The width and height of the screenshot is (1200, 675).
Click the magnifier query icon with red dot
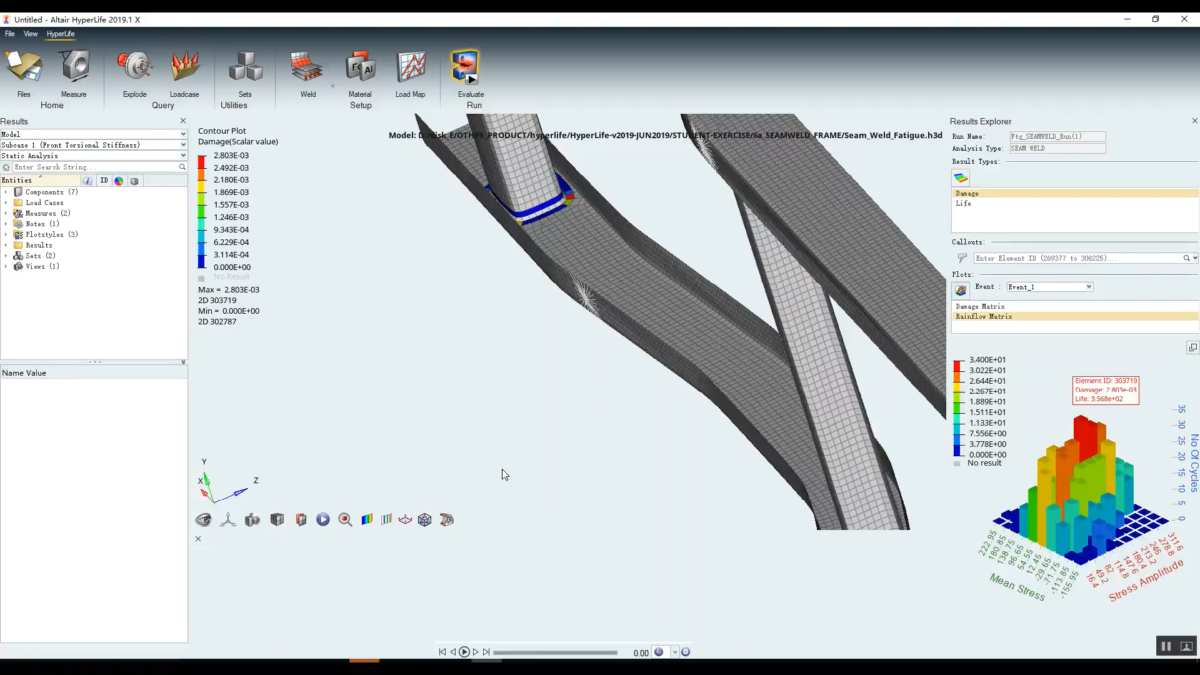(345, 520)
